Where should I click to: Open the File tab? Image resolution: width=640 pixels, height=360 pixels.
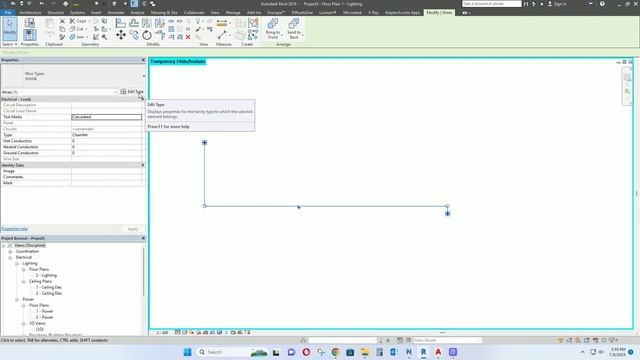(8, 13)
